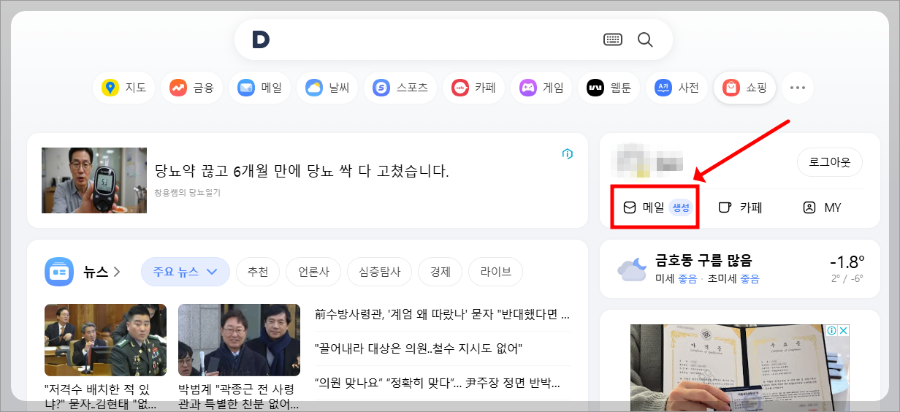Screen dimensions: 900x412
Task: Open thumbnail for 박범계 article
Action: click(239, 340)
